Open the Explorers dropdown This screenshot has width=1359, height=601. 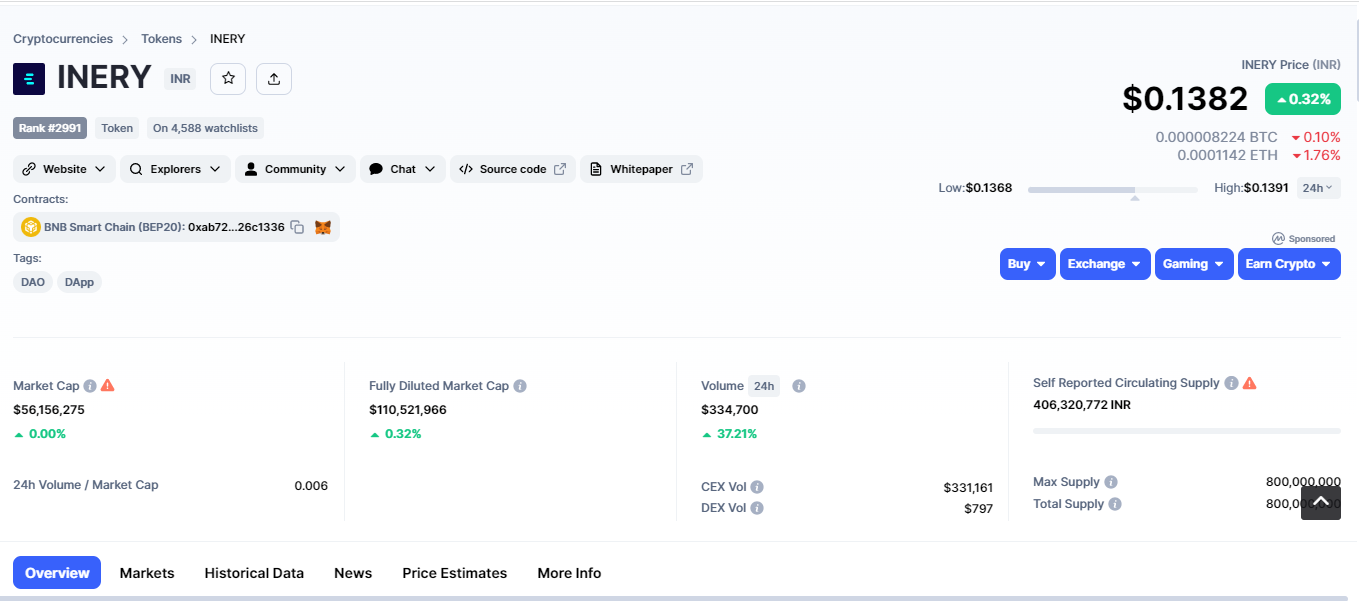175,169
